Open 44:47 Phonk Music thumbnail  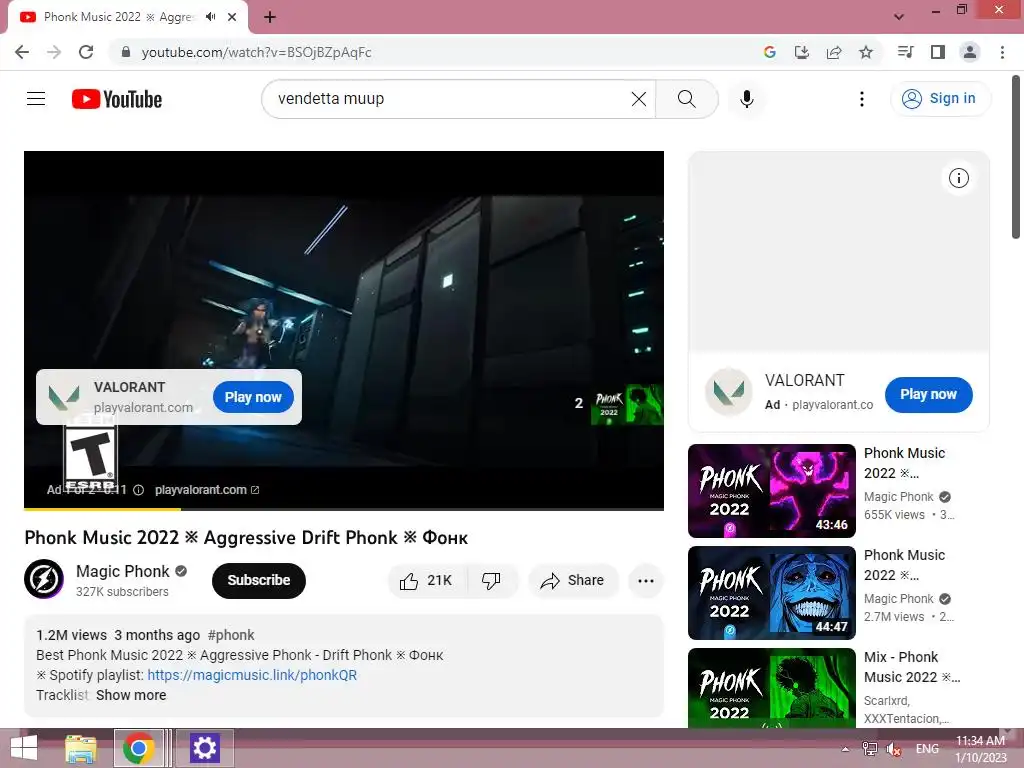(771, 593)
